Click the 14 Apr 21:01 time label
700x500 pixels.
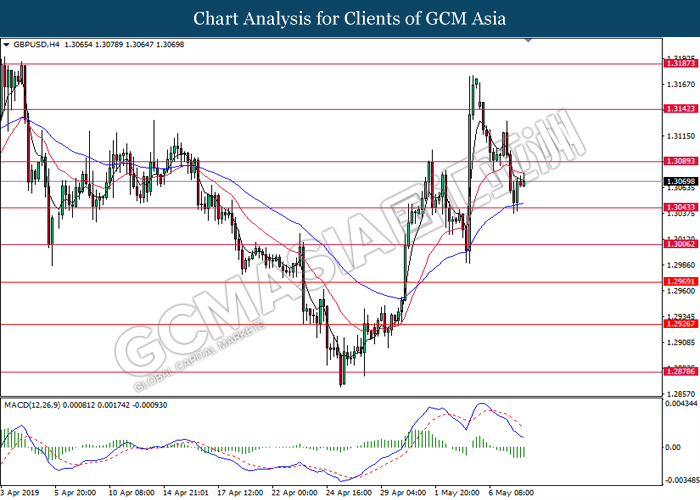click(x=185, y=493)
